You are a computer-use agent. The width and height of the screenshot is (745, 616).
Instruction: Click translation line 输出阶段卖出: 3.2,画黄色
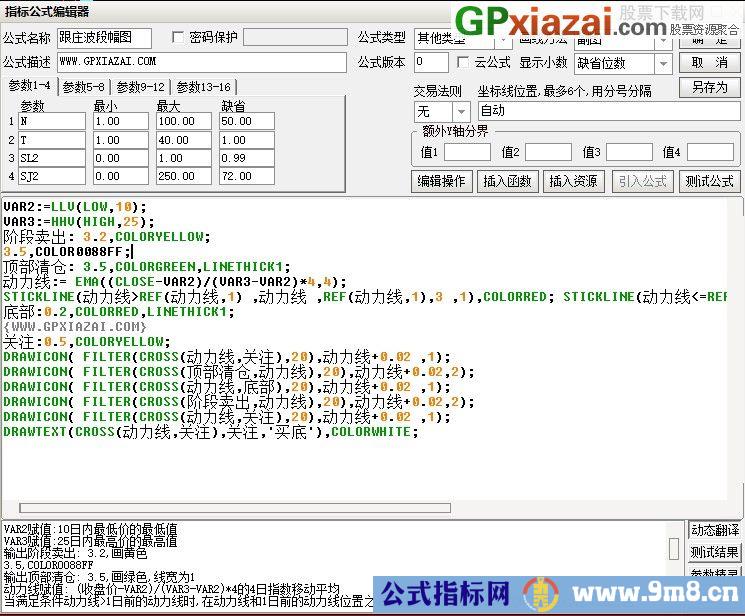point(75,553)
